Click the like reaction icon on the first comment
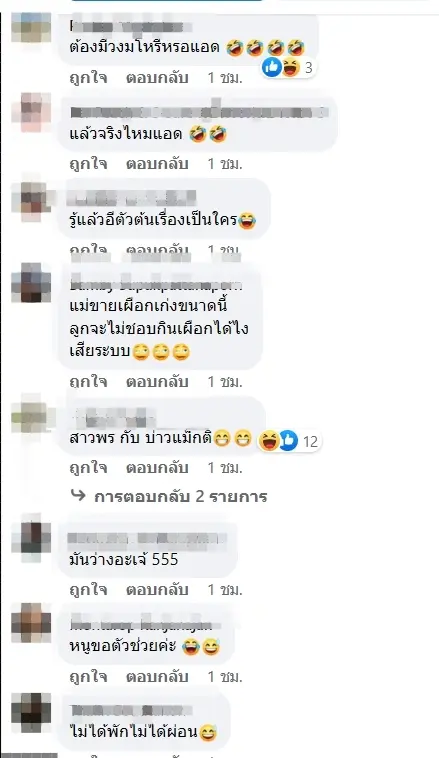439x758 pixels. click(272, 68)
